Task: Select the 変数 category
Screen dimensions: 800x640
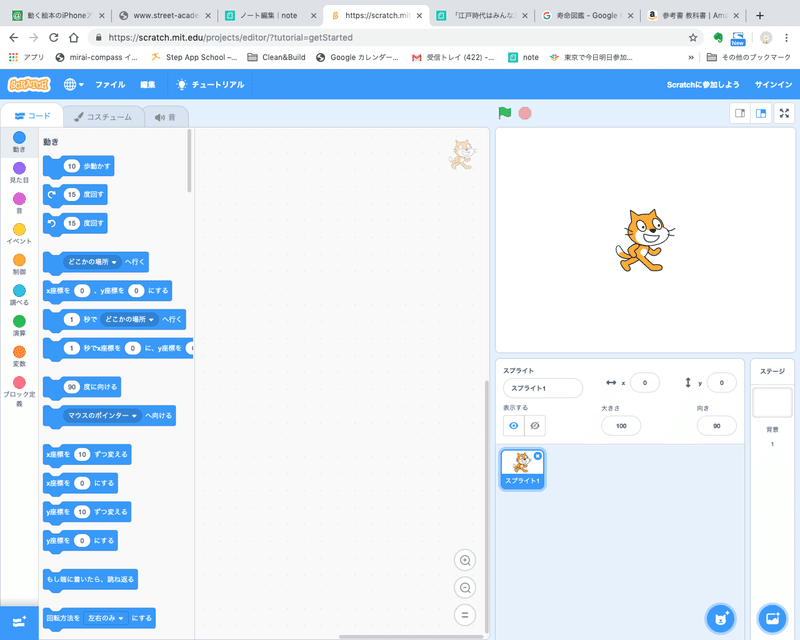Action: (19, 356)
